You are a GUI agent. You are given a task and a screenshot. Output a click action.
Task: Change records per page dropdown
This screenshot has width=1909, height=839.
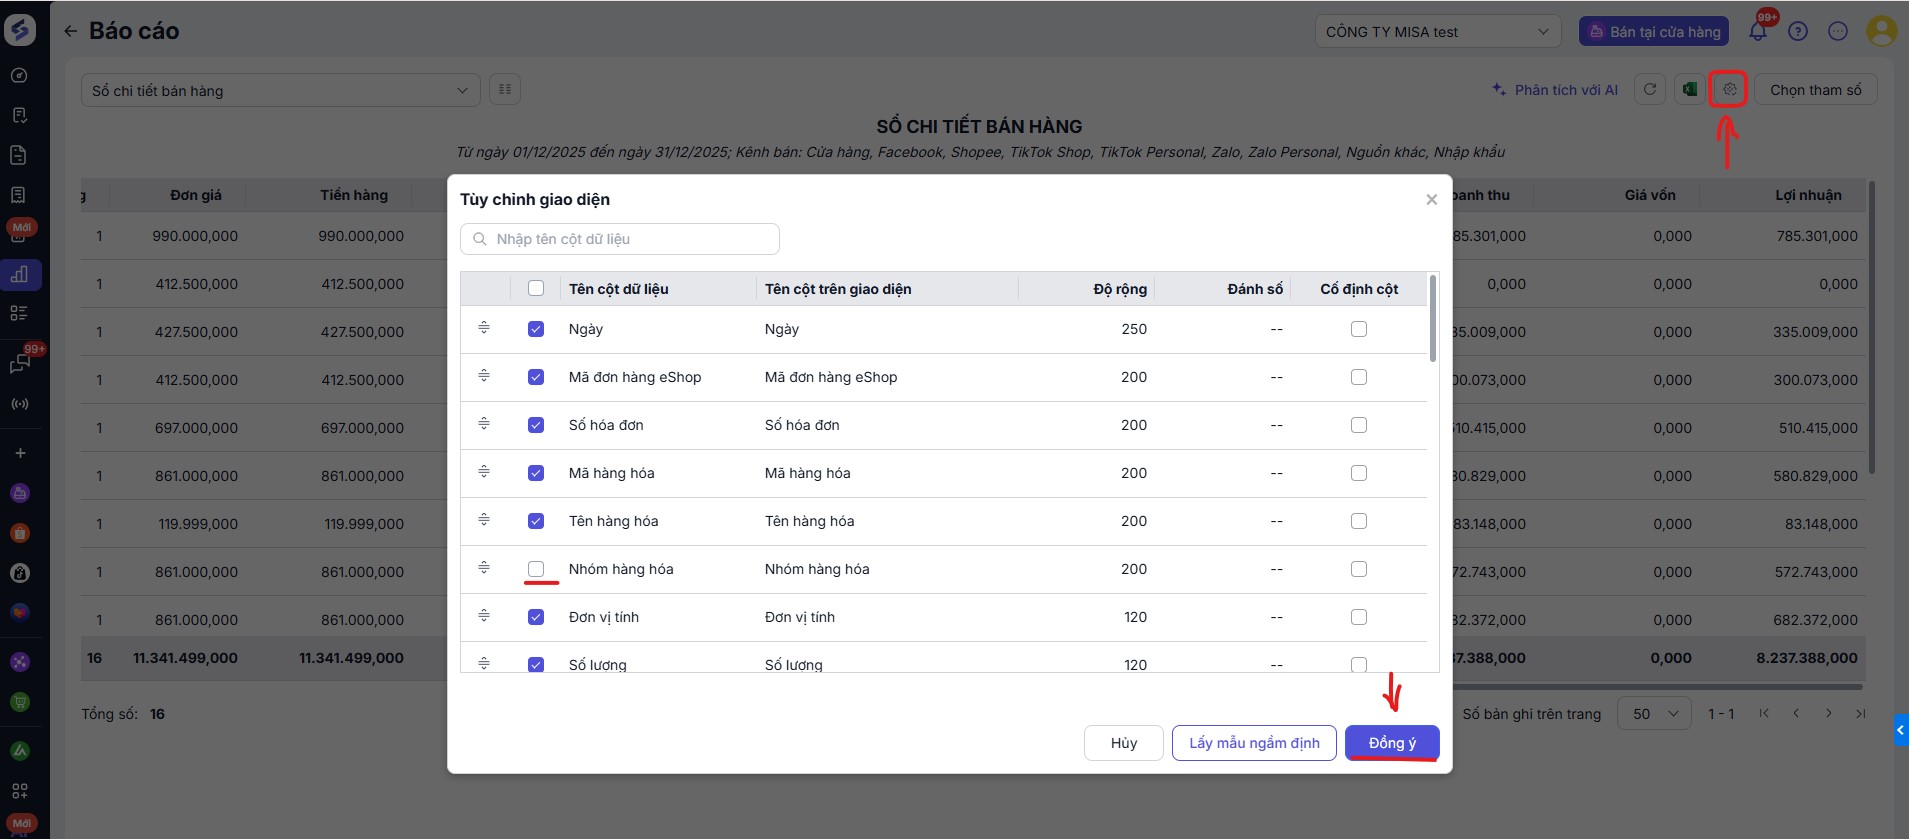click(x=1654, y=714)
